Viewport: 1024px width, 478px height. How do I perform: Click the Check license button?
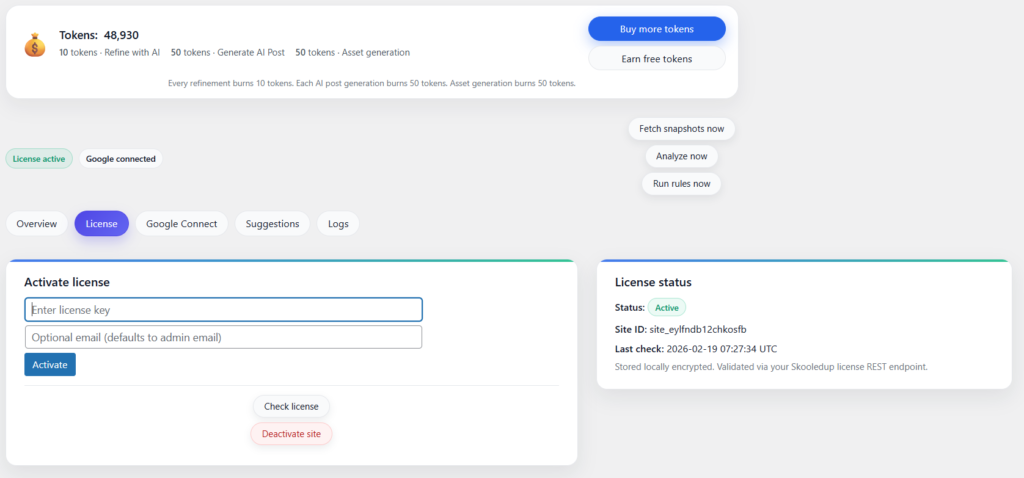pyautogui.click(x=291, y=406)
